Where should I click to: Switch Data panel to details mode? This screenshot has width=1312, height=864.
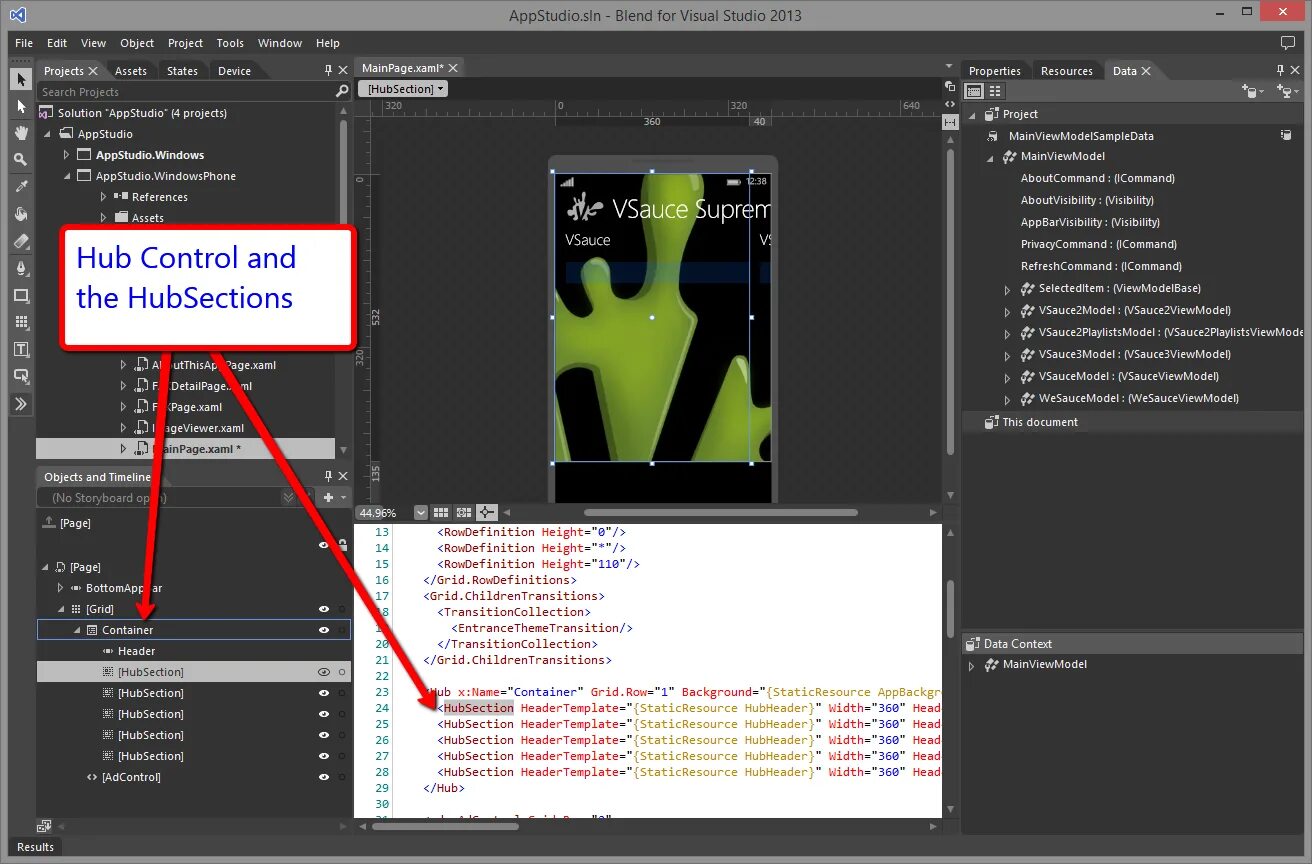coord(995,91)
